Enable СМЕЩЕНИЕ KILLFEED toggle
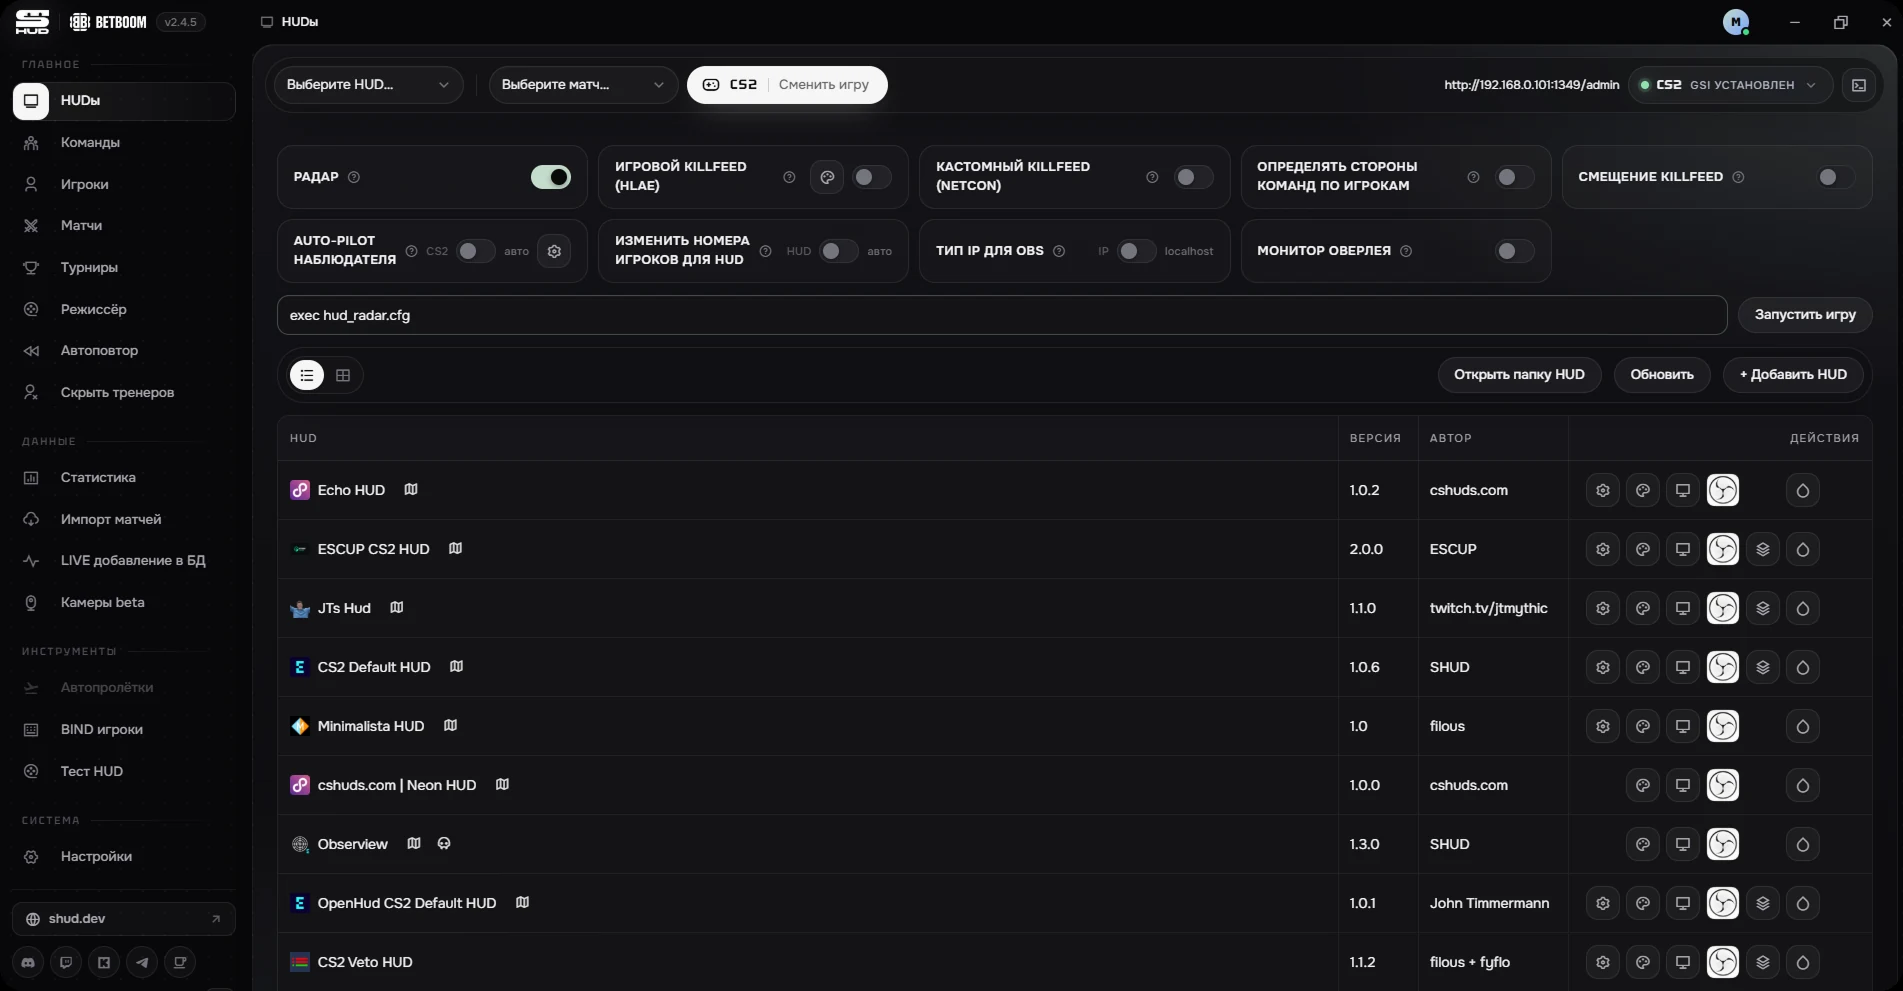1903x991 pixels. pyautogui.click(x=1836, y=177)
